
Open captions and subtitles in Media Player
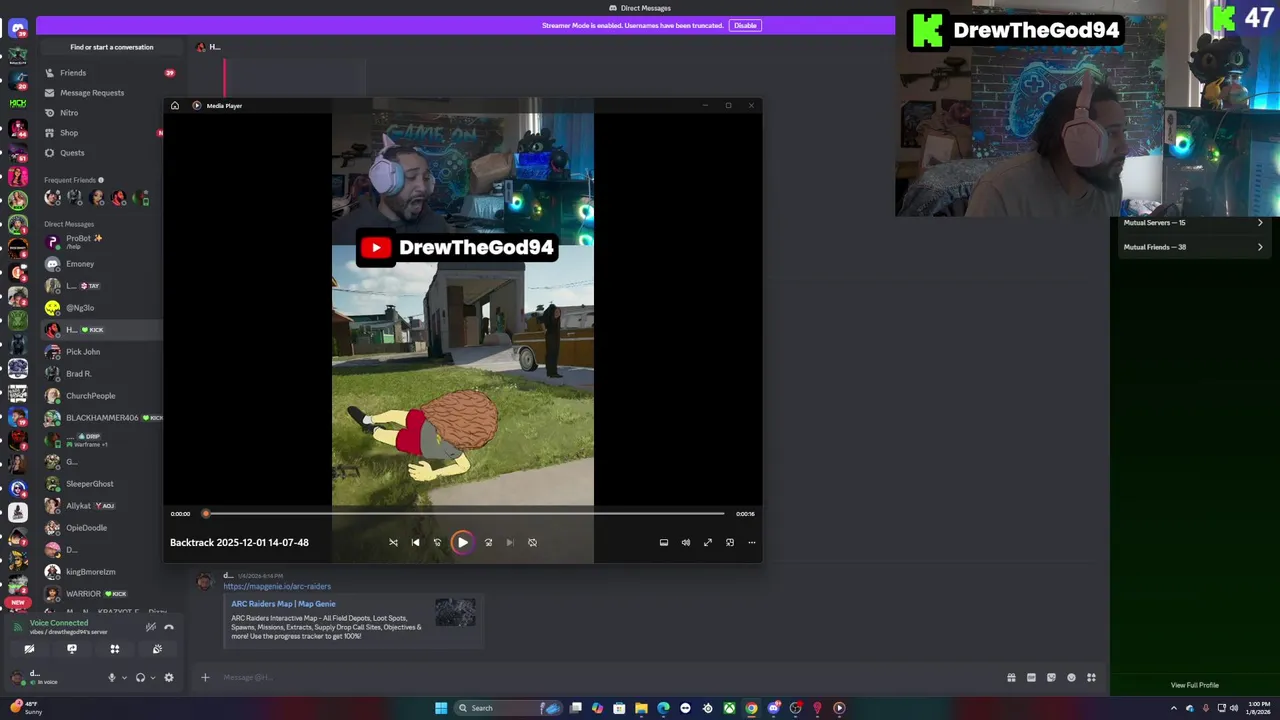[664, 542]
